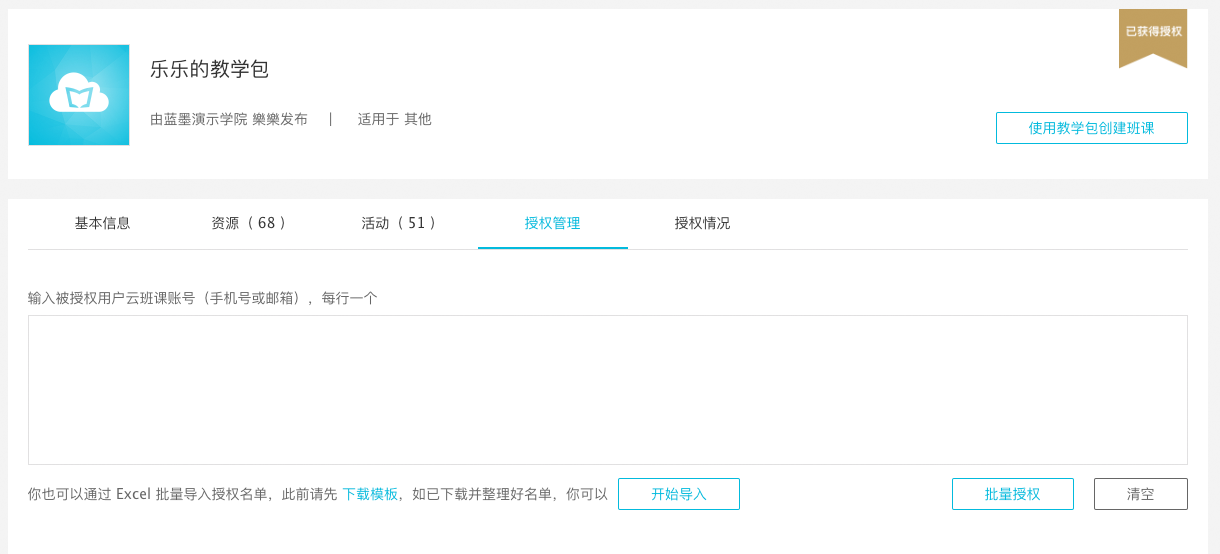Click the Excel 批量导入授权名单 hint text

click(318, 494)
